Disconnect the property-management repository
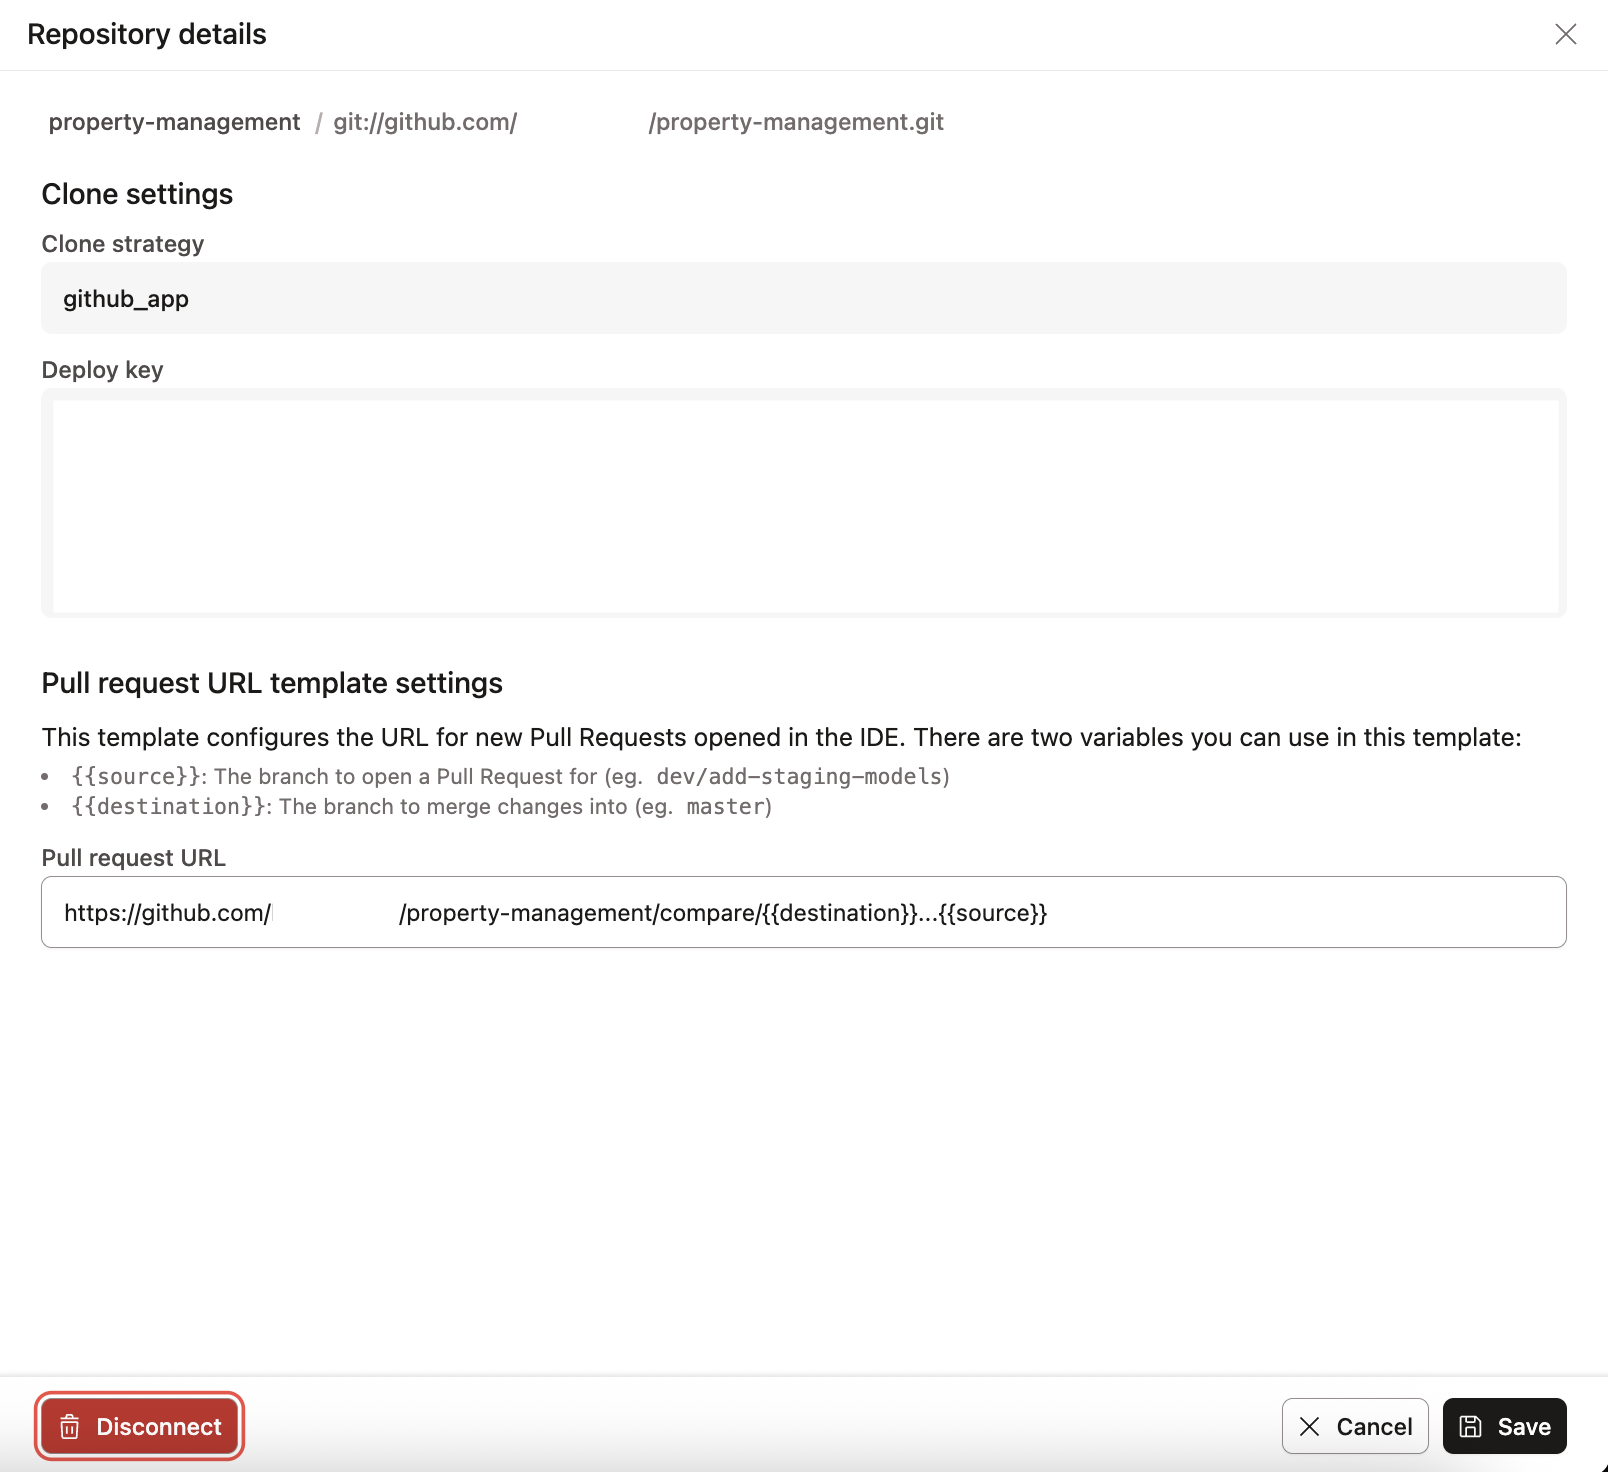This screenshot has height=1472, width=1608. [139, 1426]
